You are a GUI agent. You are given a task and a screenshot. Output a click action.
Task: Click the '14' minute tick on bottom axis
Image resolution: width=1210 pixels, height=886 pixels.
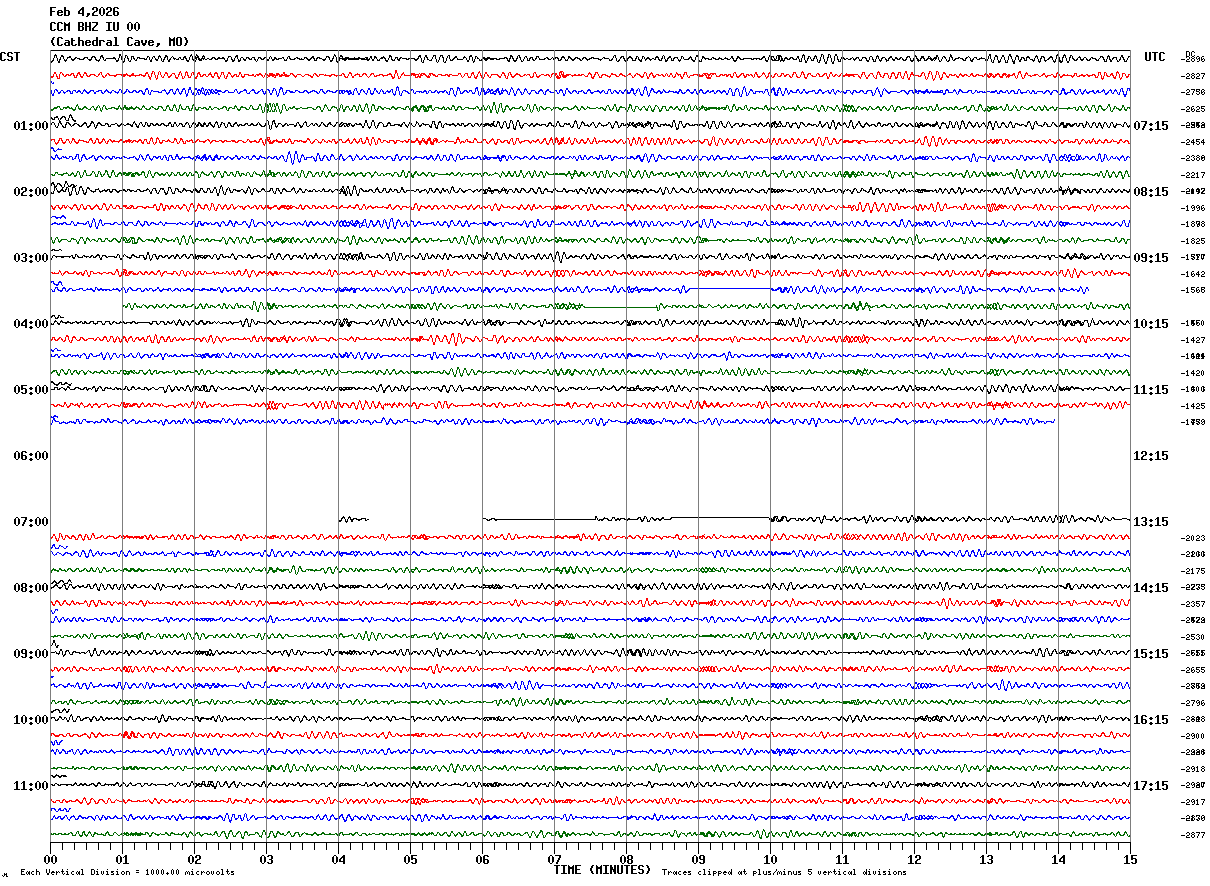(x=1058, y=860)
